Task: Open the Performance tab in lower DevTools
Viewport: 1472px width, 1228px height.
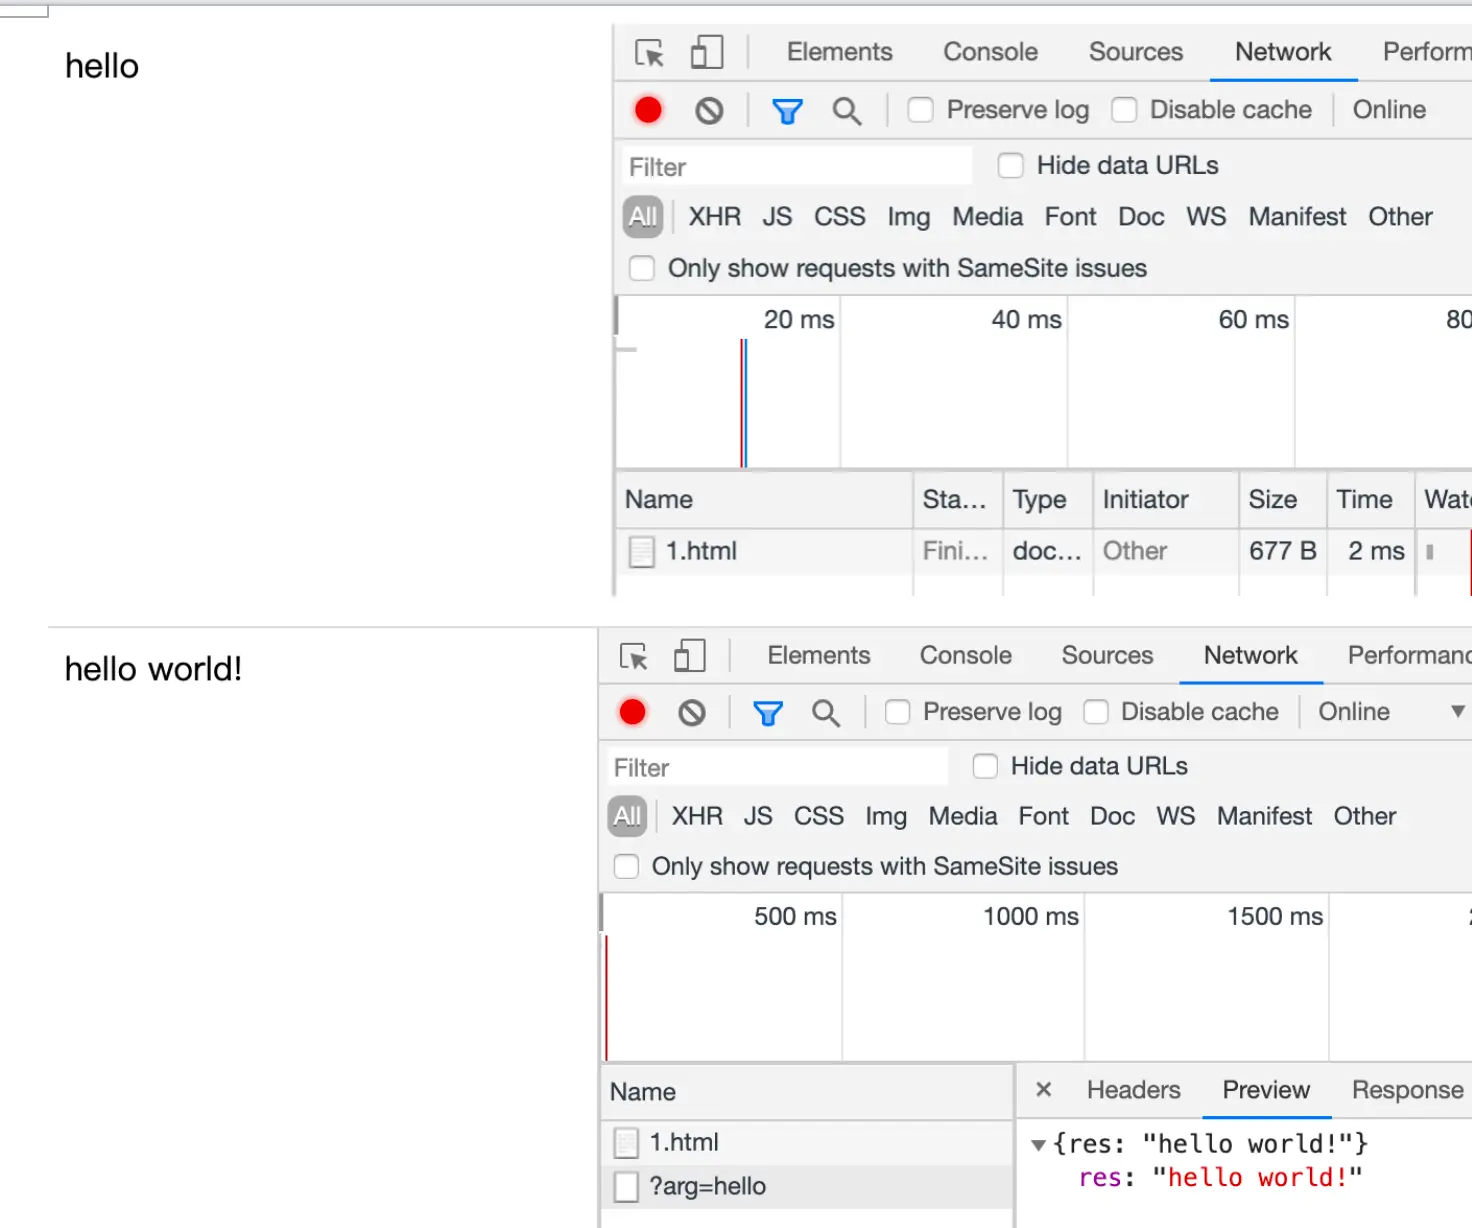Action: (x=1410, y=656)
